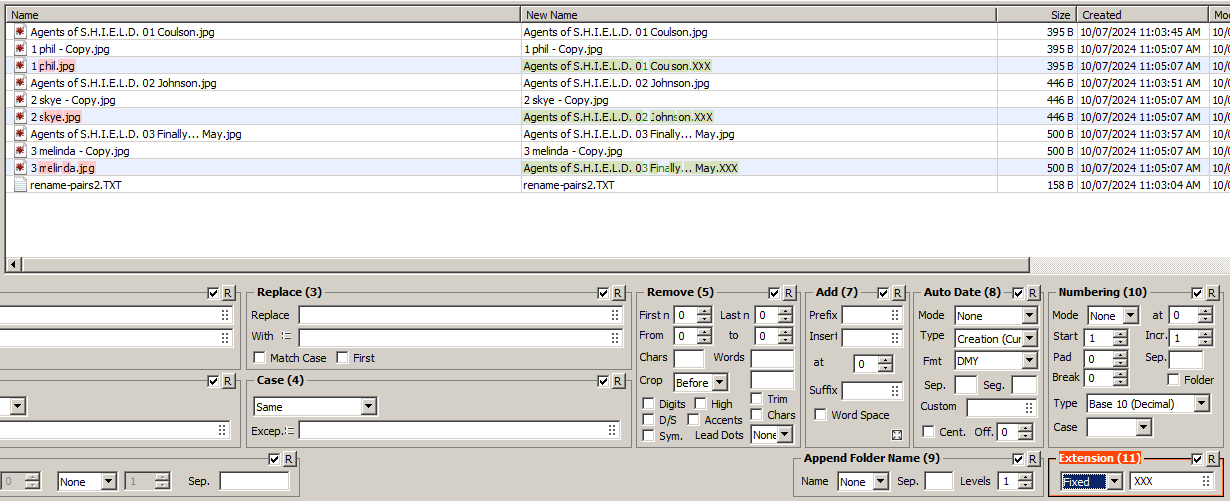Click the icon of 3 melinda - Copy.jpg
This screenshot has height=501, width=1230.
point(20,151)
